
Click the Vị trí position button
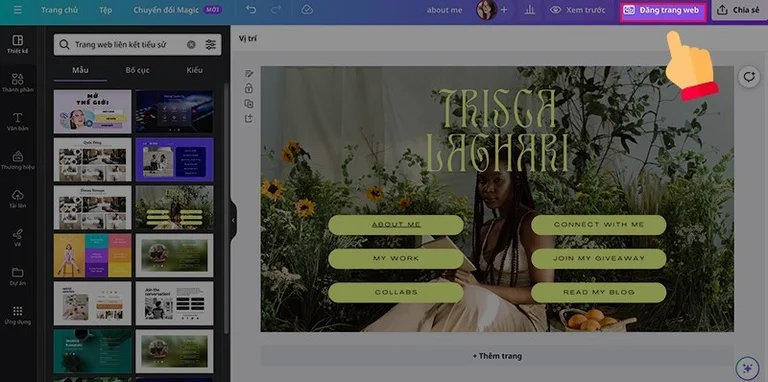coord(248,39)
